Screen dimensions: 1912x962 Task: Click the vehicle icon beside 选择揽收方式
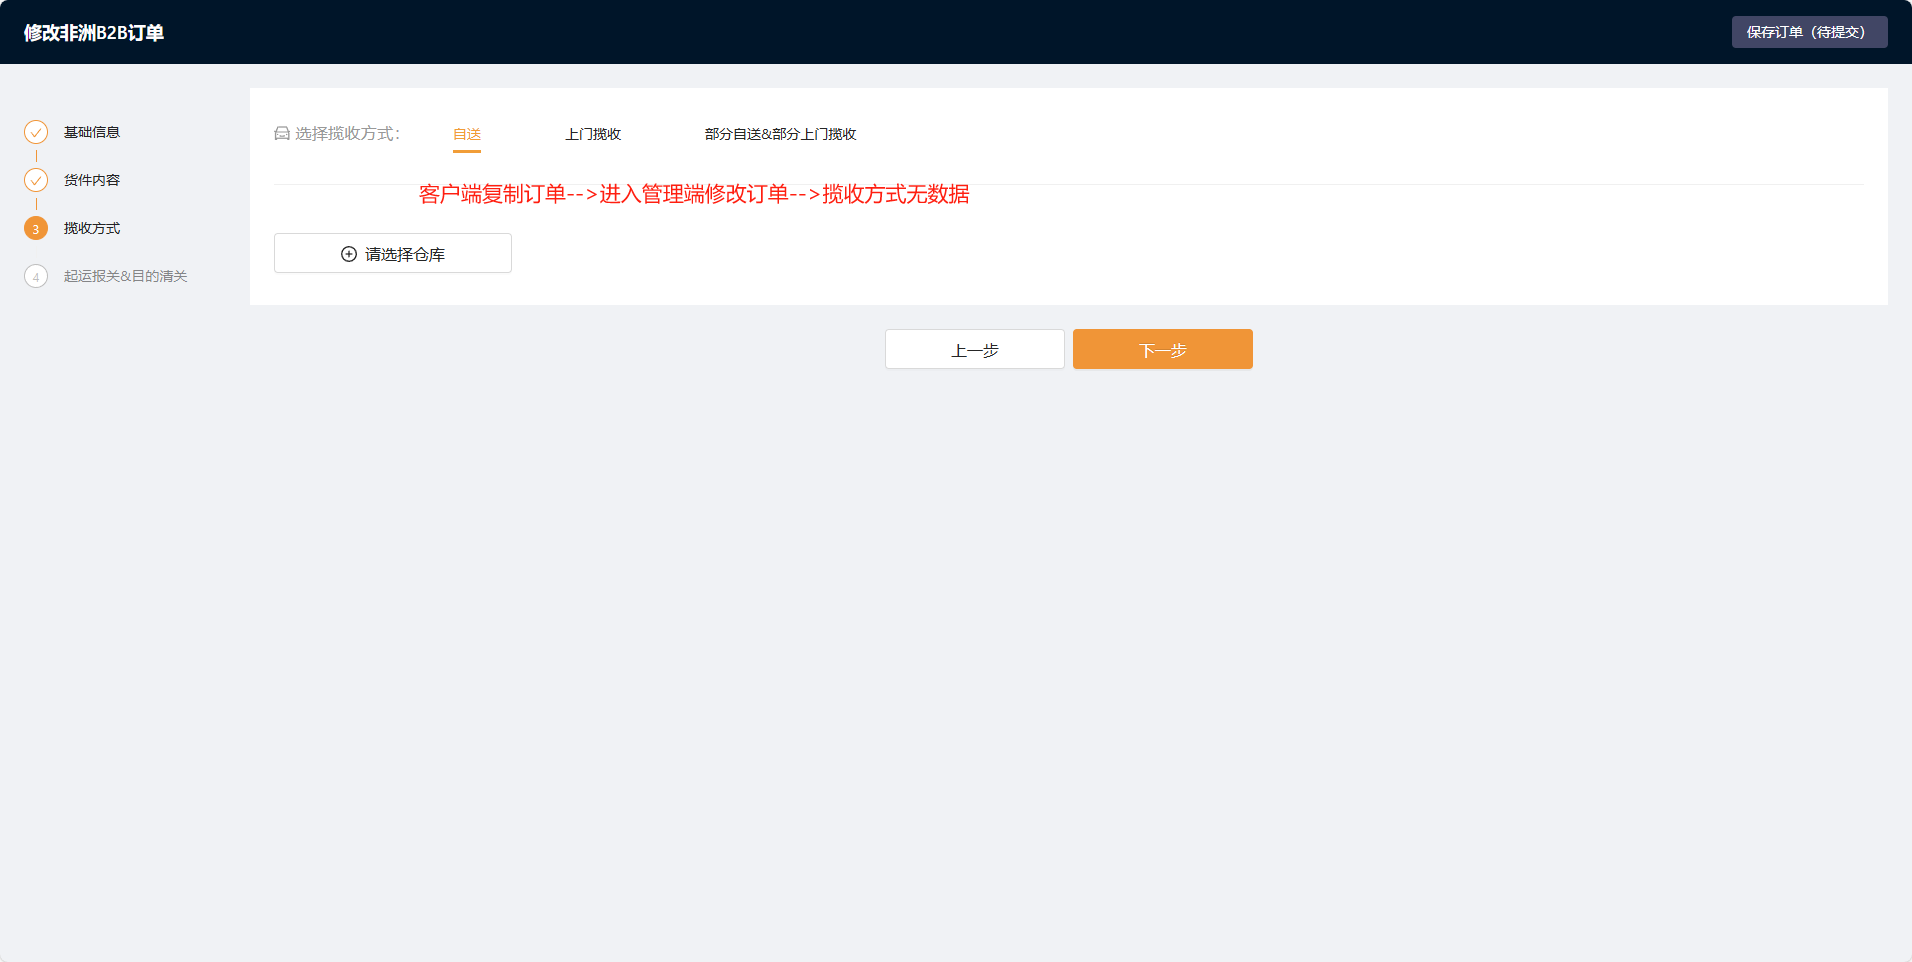282,134
